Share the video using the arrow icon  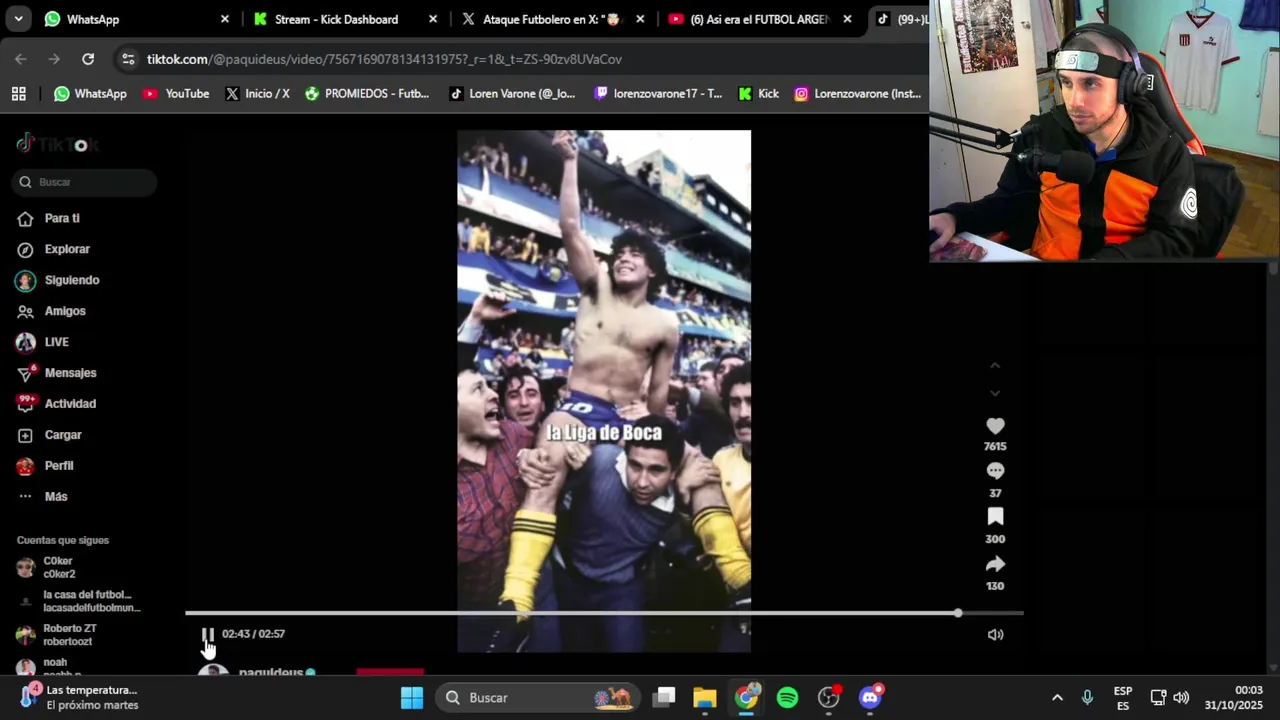[x=995, y=564]
